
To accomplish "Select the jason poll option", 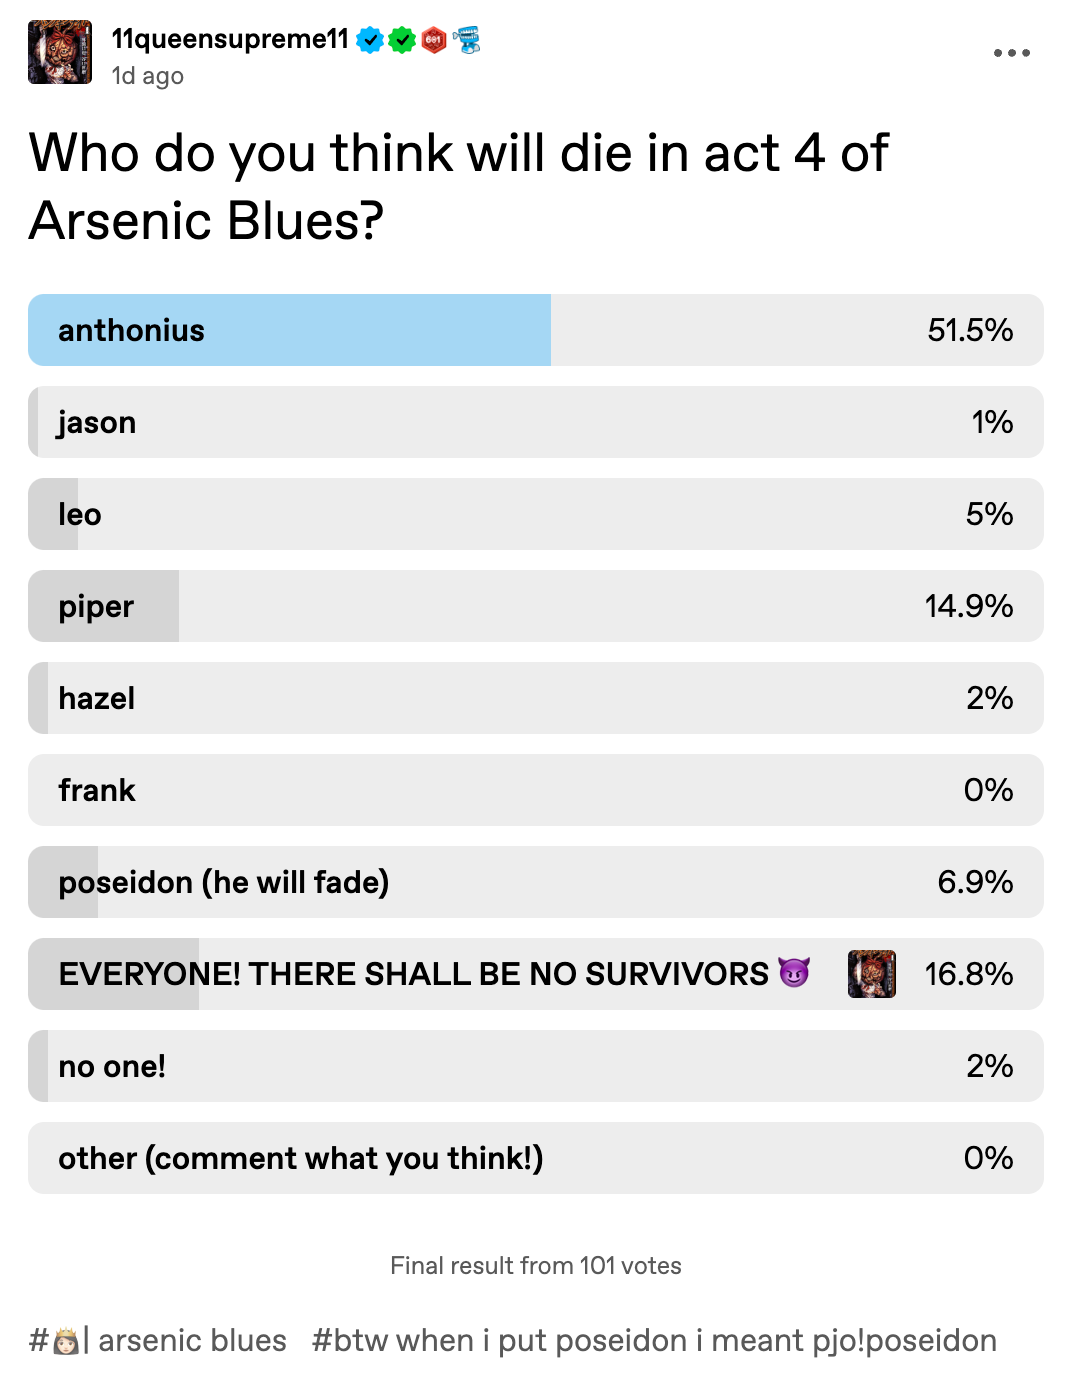I will [x=536, y=422].
